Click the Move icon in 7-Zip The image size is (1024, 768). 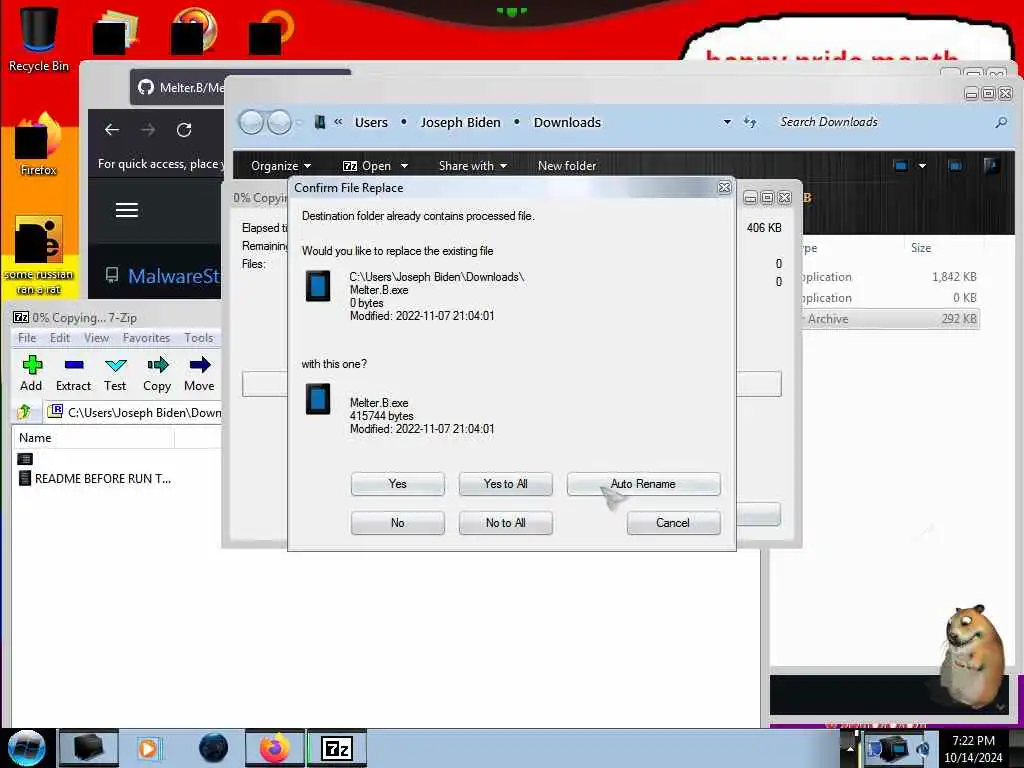[x=199, y=374]
